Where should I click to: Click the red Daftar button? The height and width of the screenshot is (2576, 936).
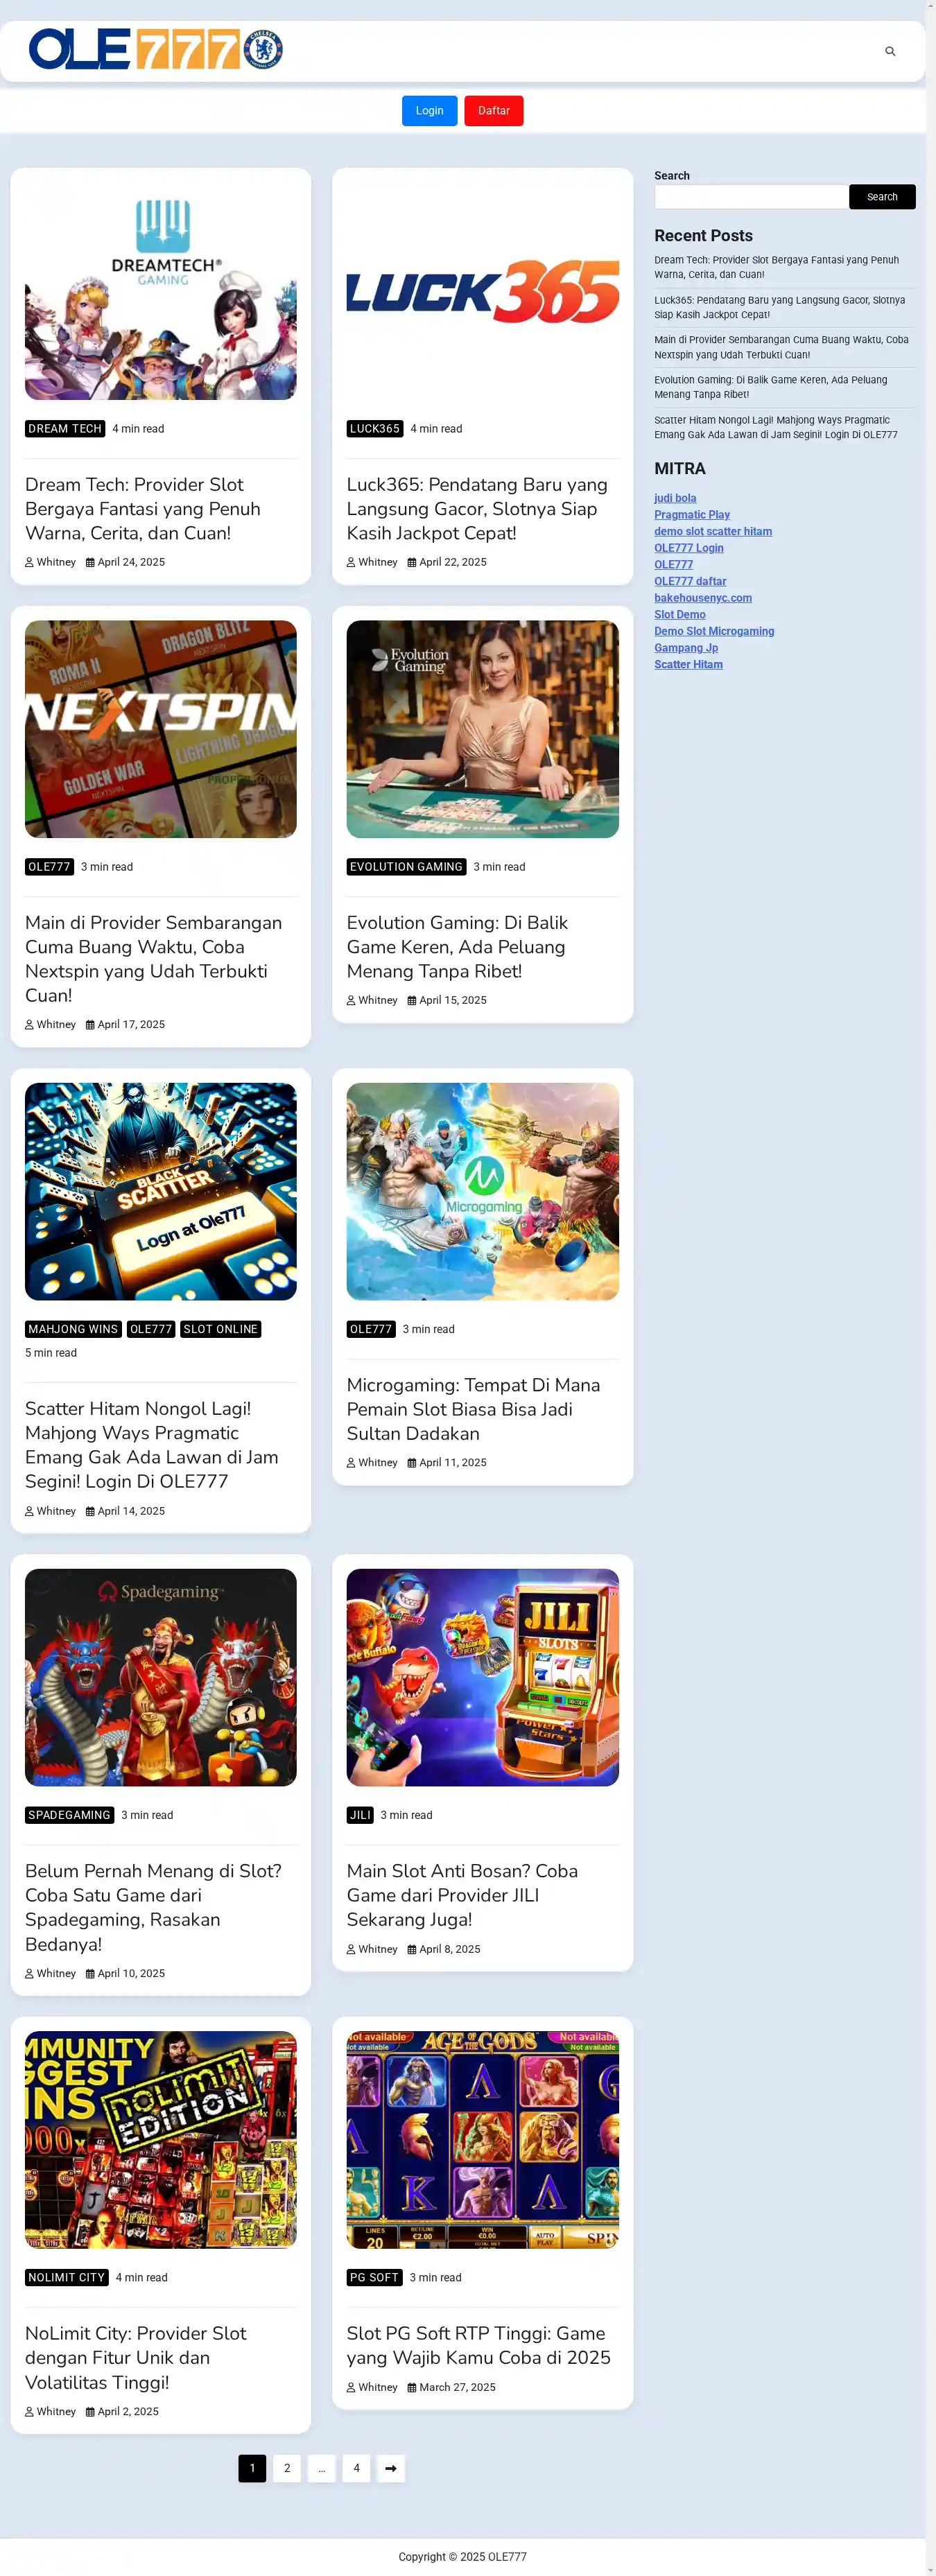point(493,111)
